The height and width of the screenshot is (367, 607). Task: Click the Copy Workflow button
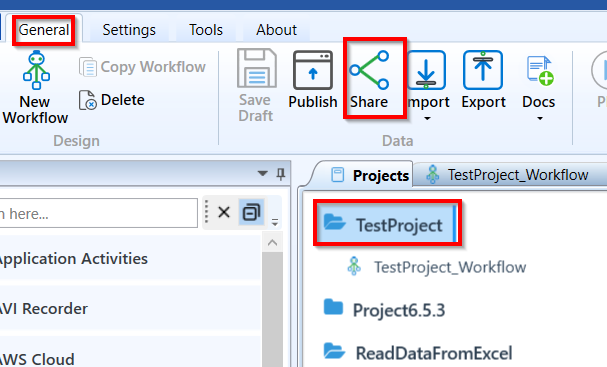coord(142,67)
